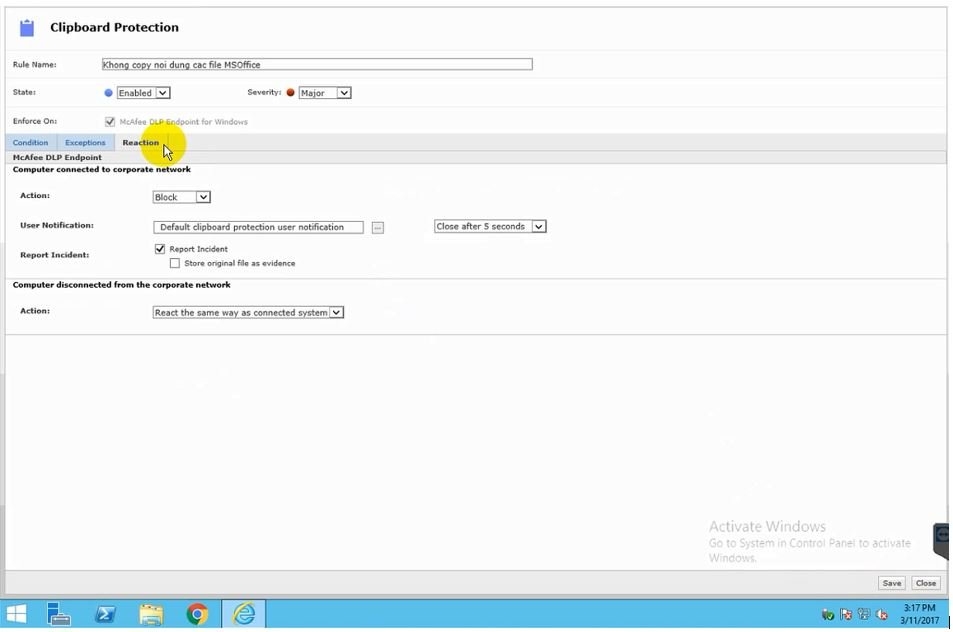Open File Explorer from the taskbar
The width and height of the screenshot is (953, 632).
coord(151,613)
